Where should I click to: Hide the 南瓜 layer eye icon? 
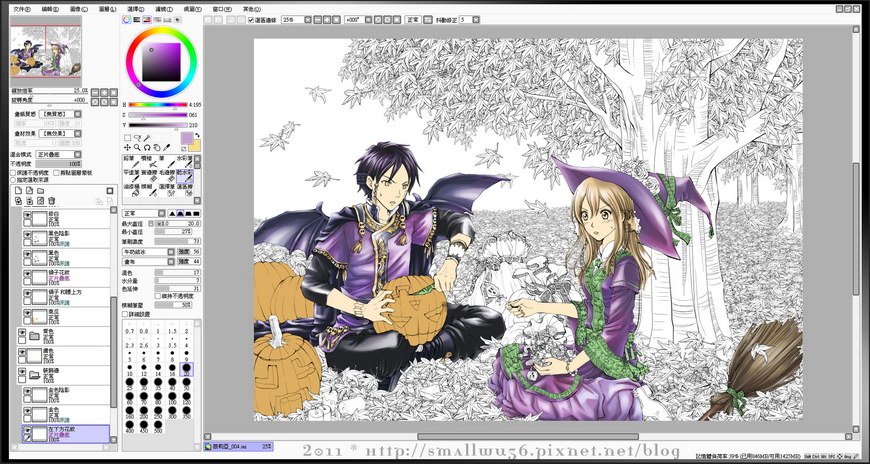click(27, 312)
